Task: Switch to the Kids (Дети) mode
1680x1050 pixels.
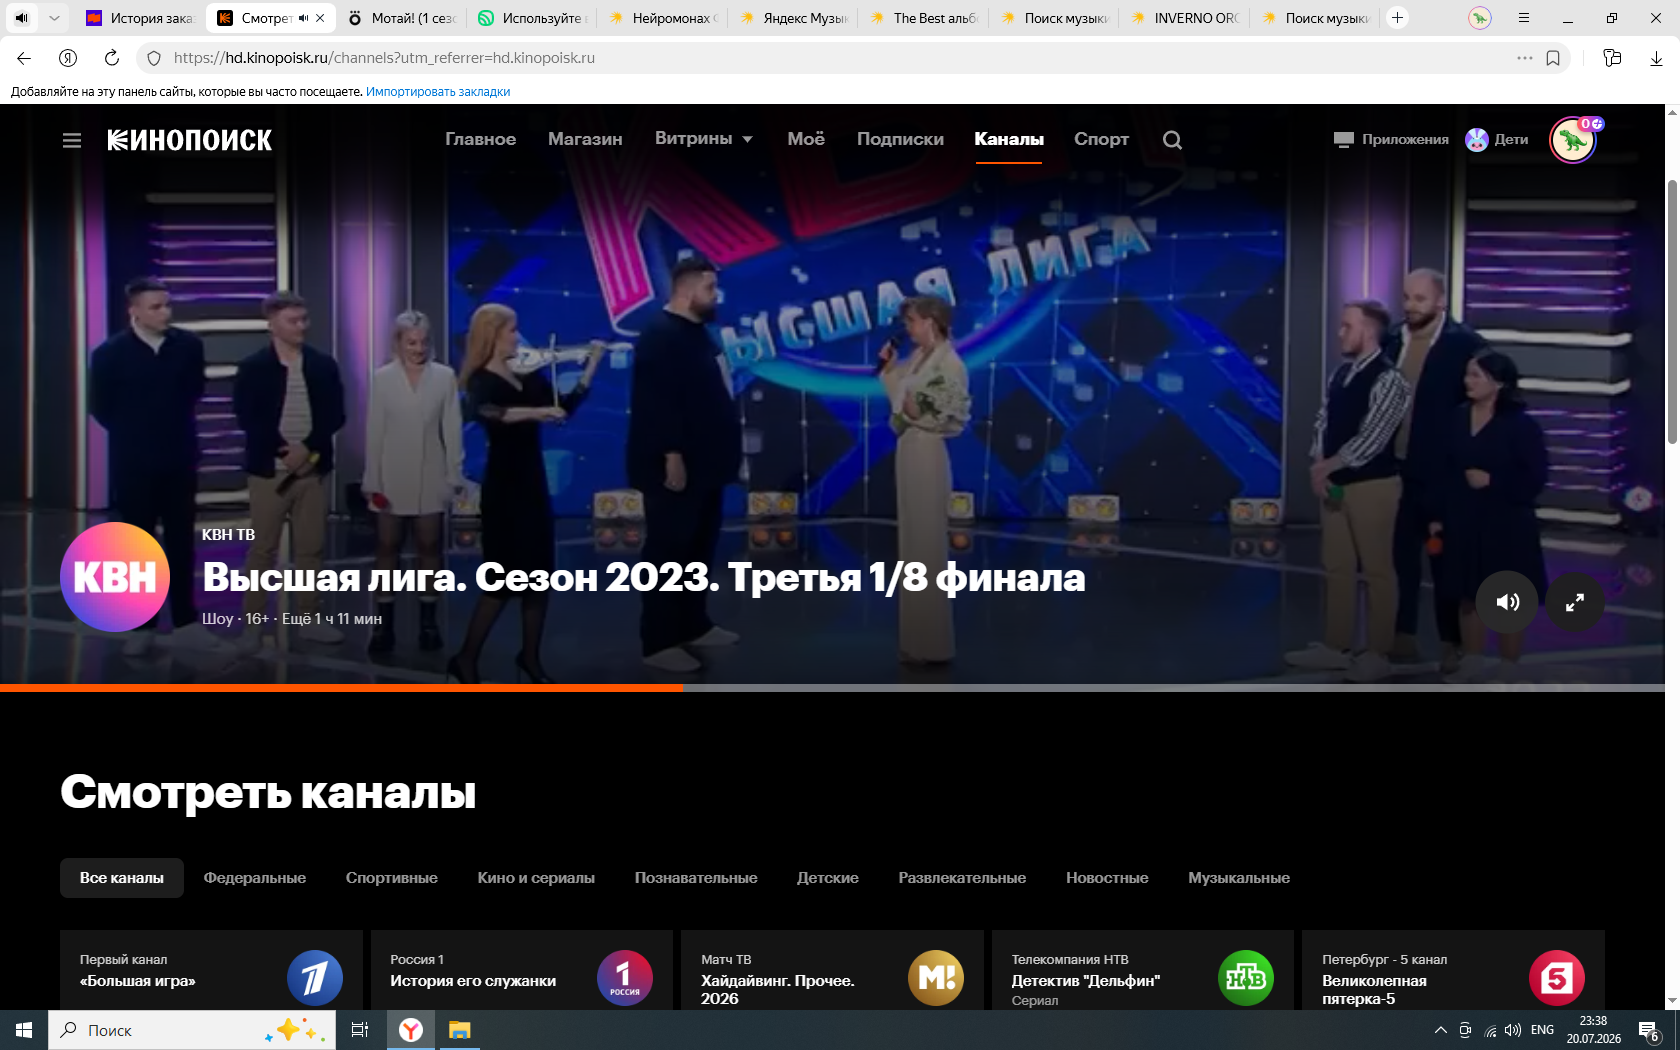Action: coord(1497,140)
